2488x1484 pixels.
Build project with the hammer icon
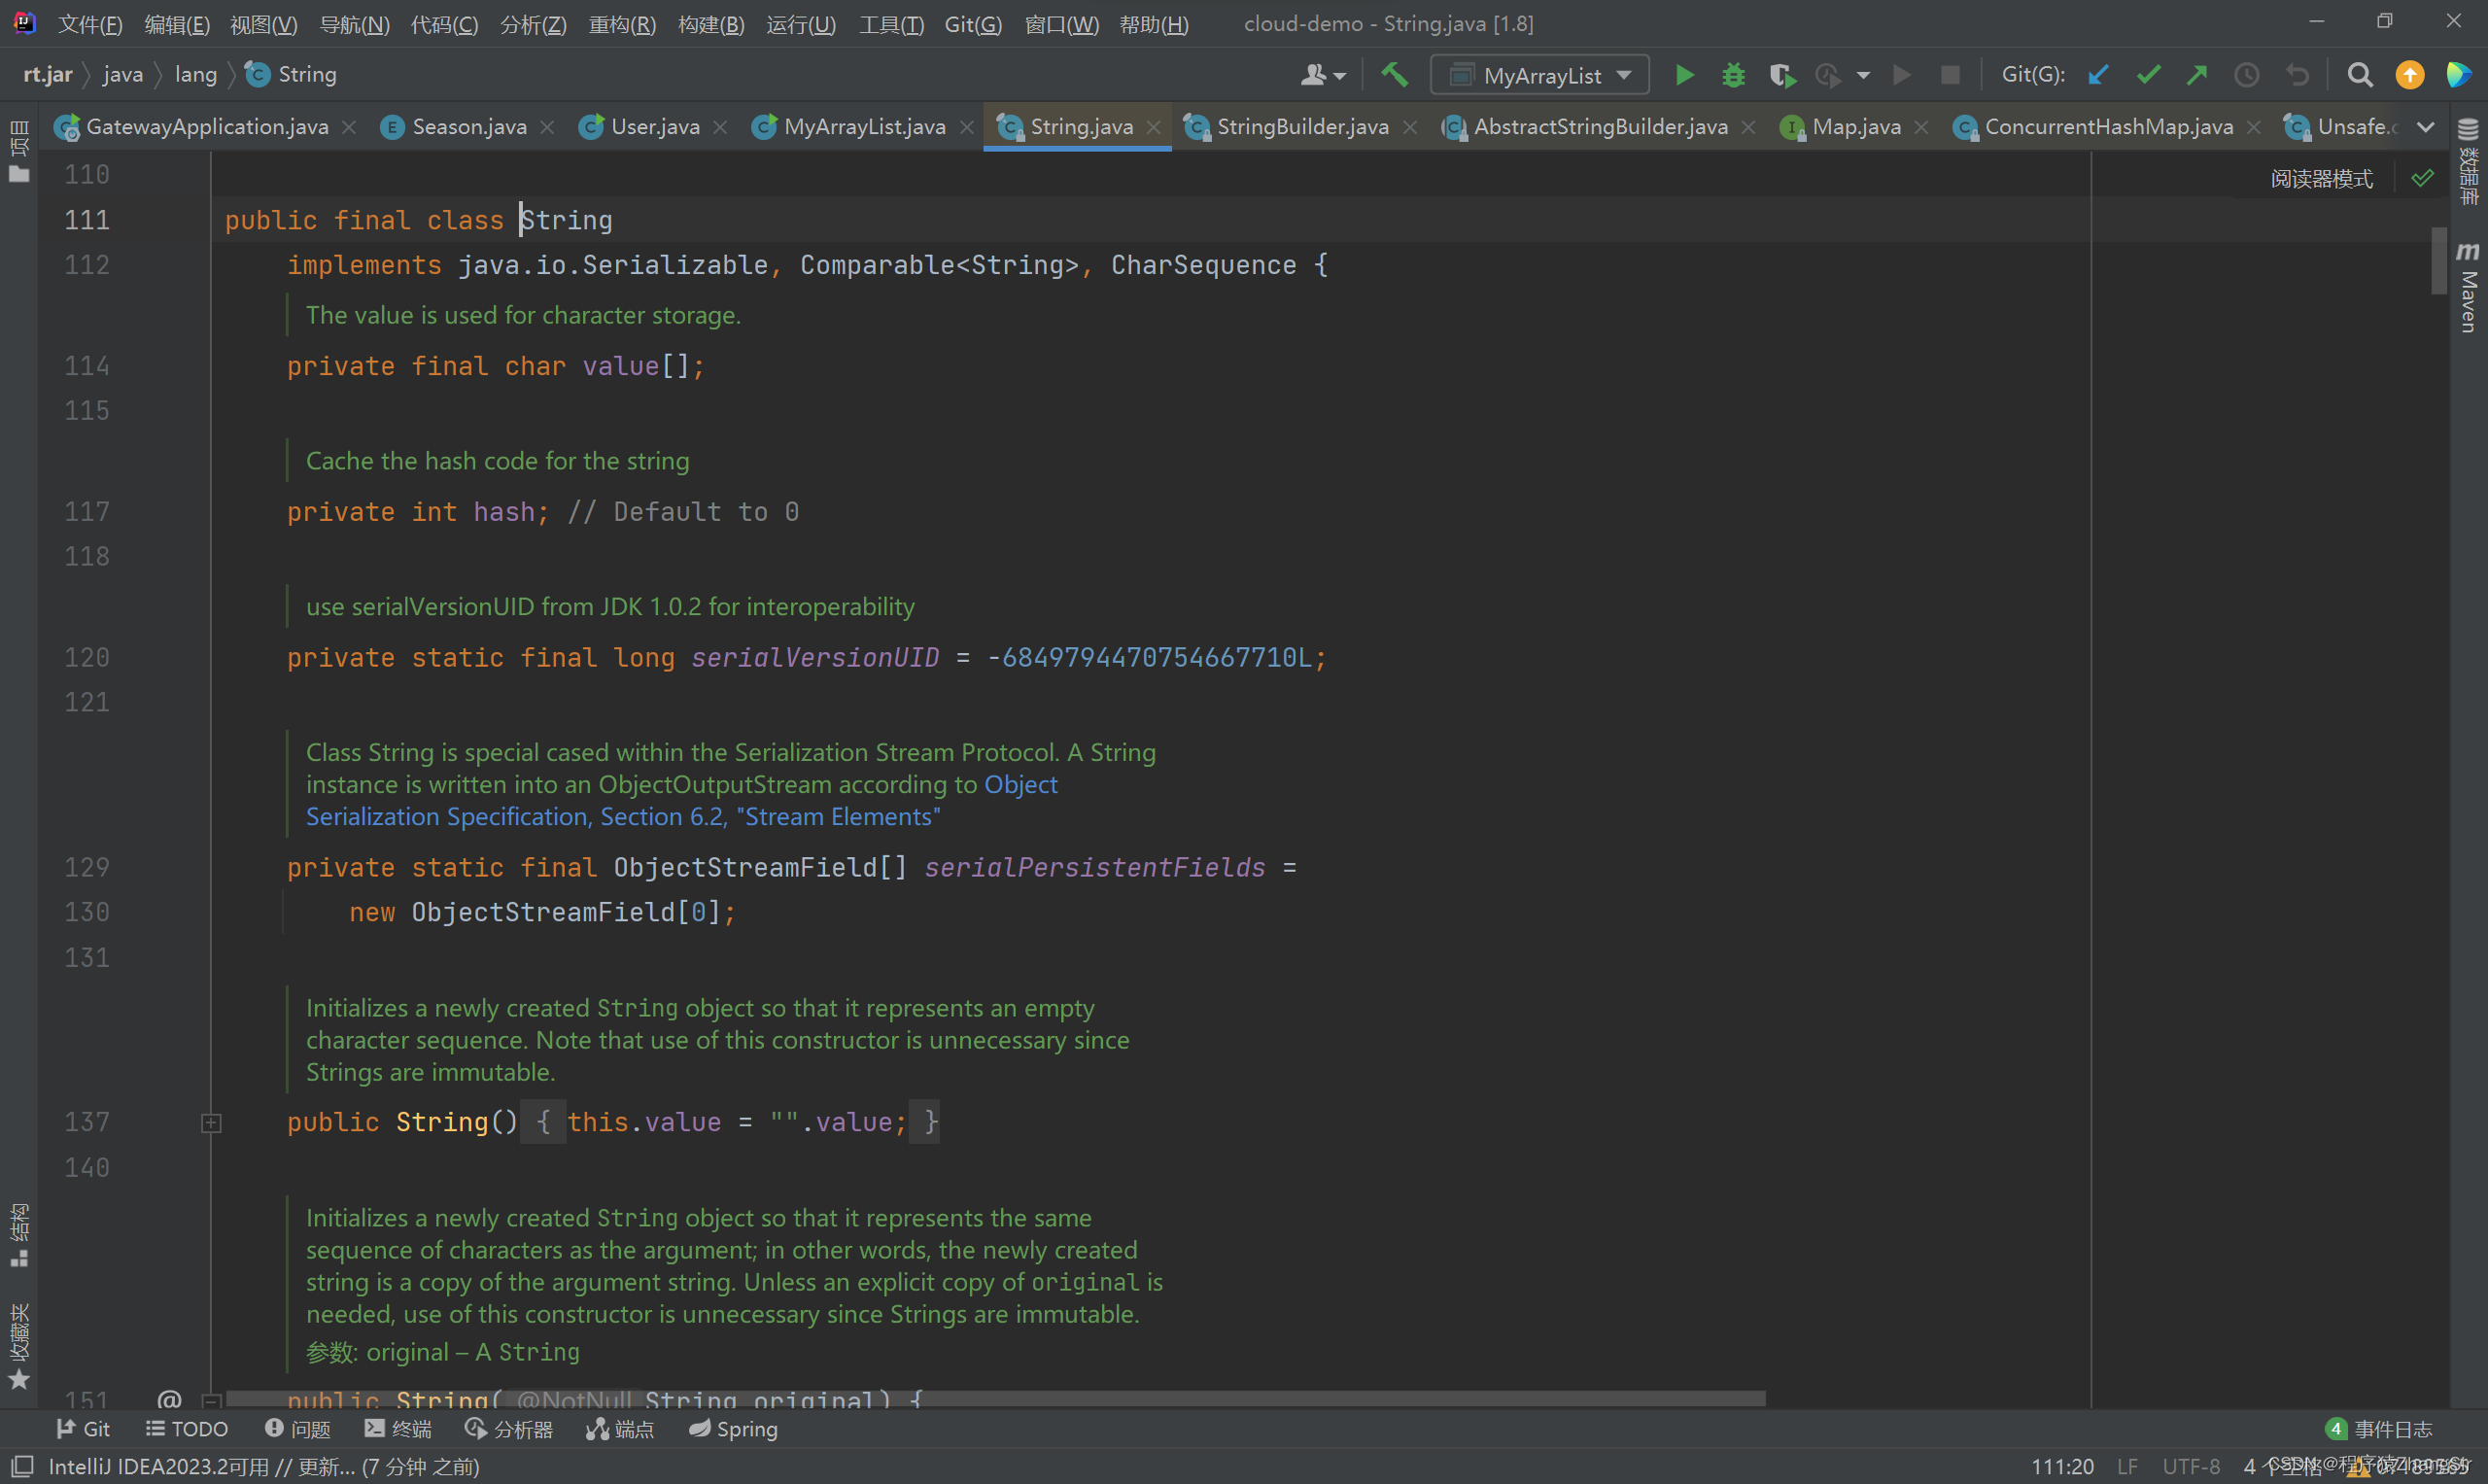pos(1394,75)
